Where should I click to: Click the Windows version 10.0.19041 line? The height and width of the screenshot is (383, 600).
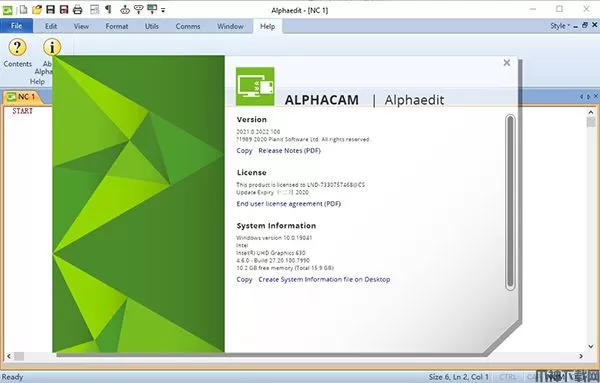pyautogui.click(x=274, y=238)
